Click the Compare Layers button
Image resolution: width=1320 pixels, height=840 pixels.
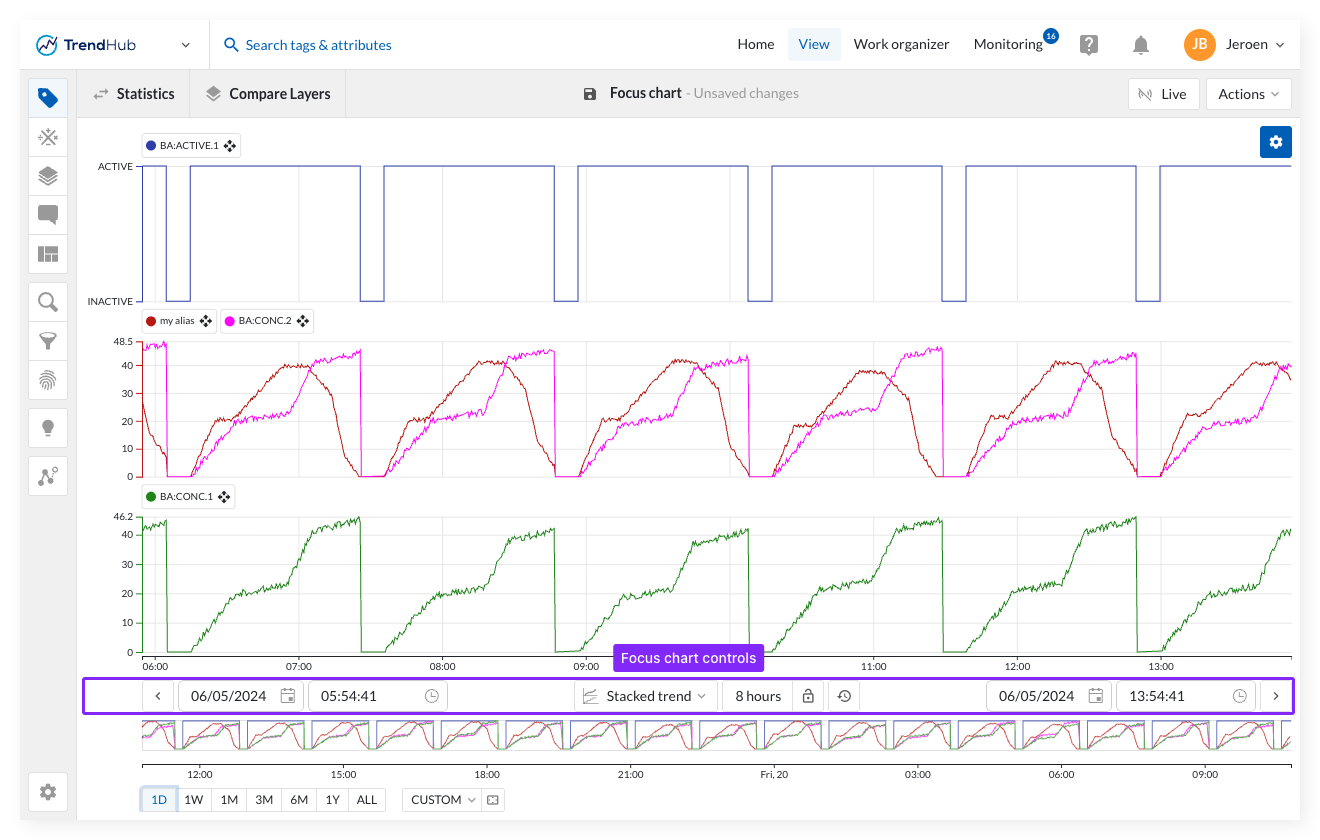coord(268,94)
